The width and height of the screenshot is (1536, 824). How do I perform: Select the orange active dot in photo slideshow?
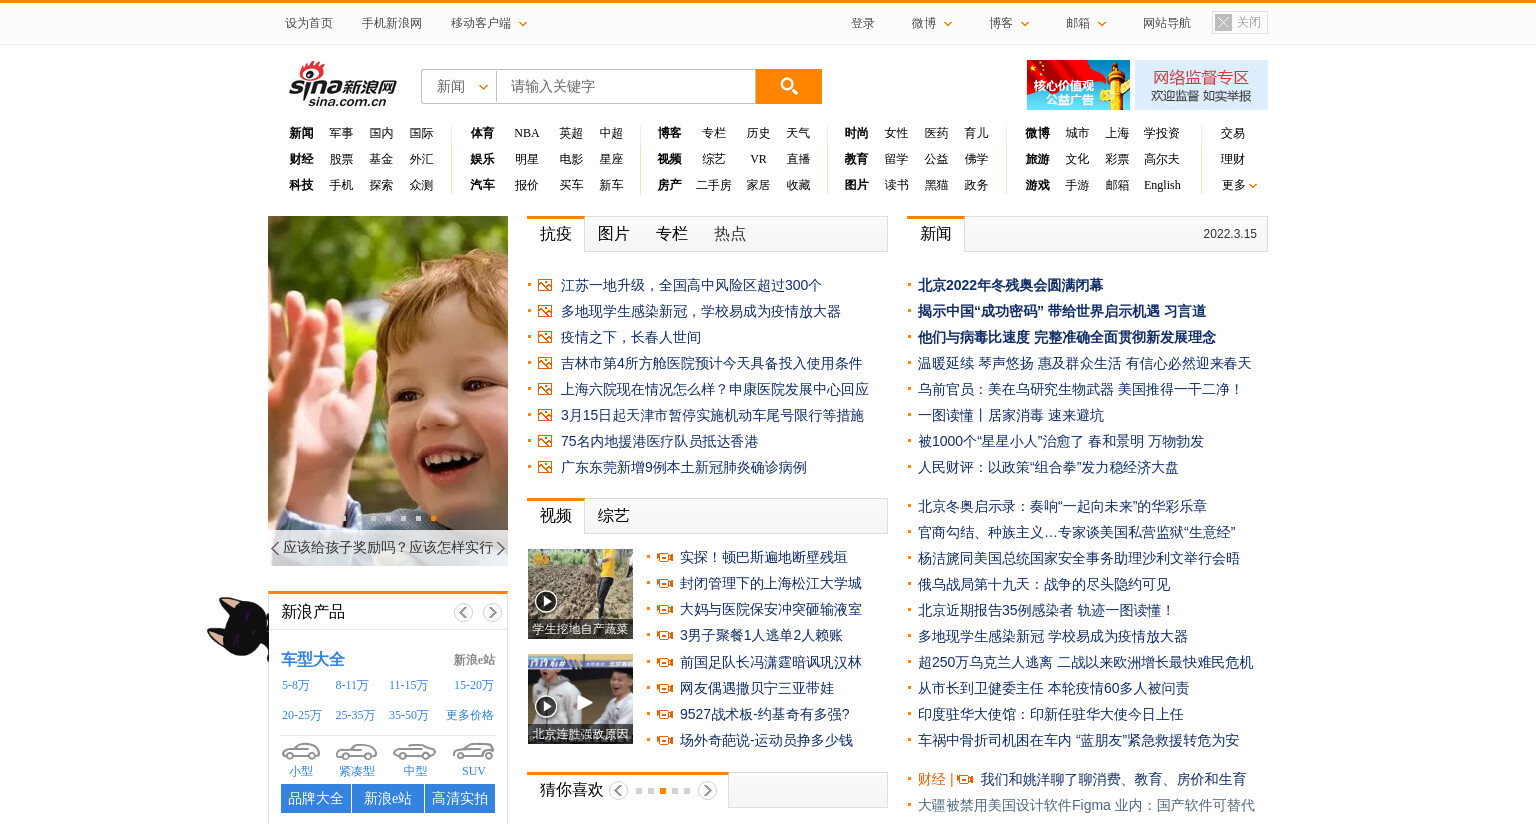pyautogui.click(x=433, y=518)
